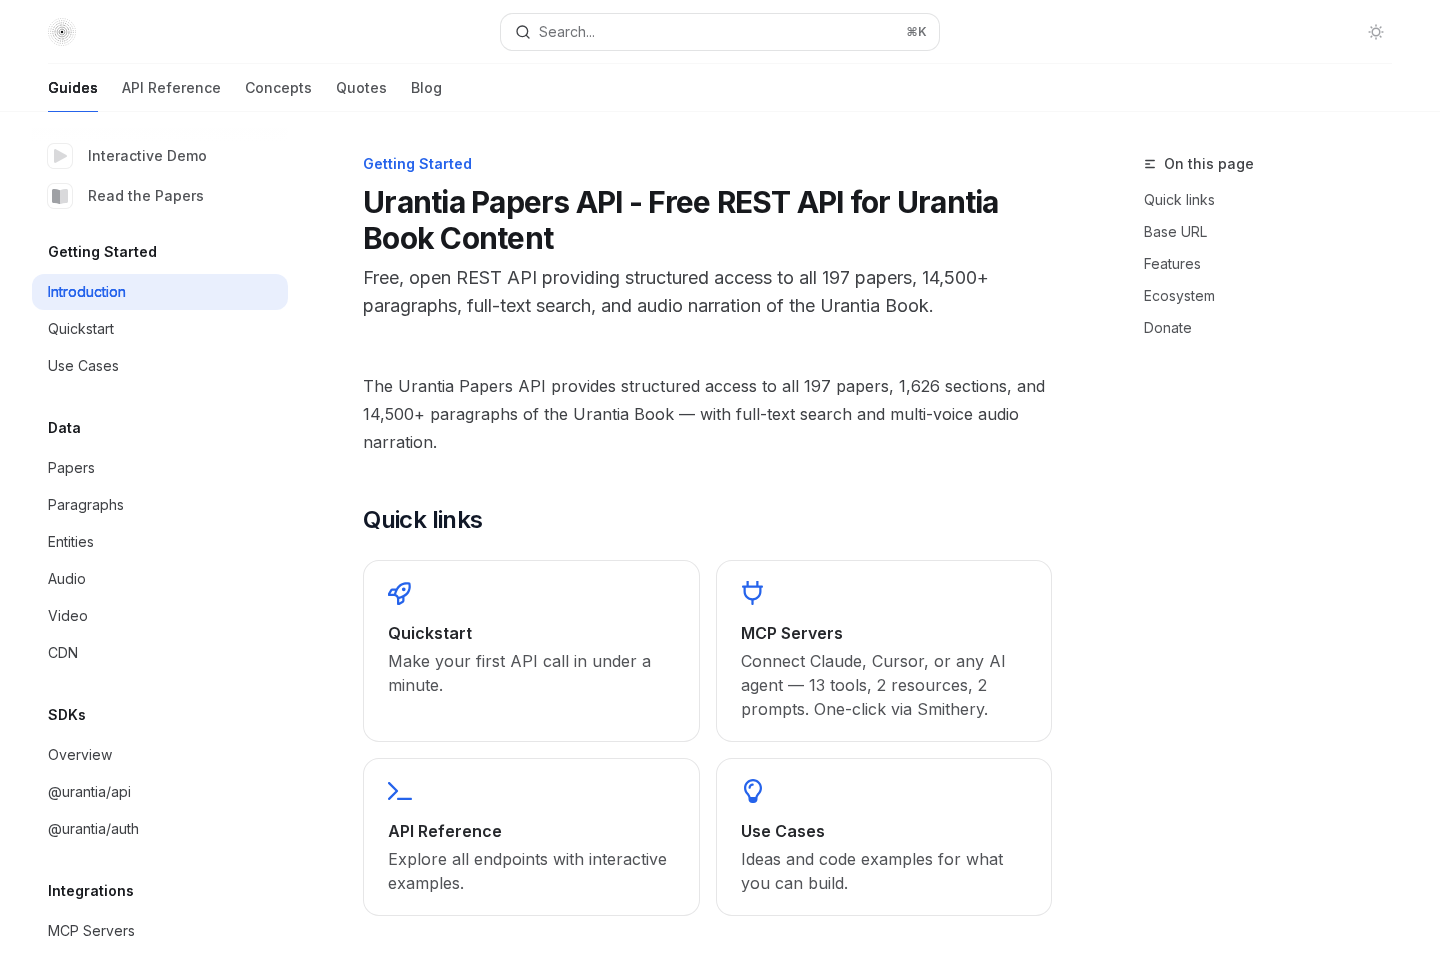Click the search magnifier icon
Viewport: 1440px width, 960px height.
(523, 32)
